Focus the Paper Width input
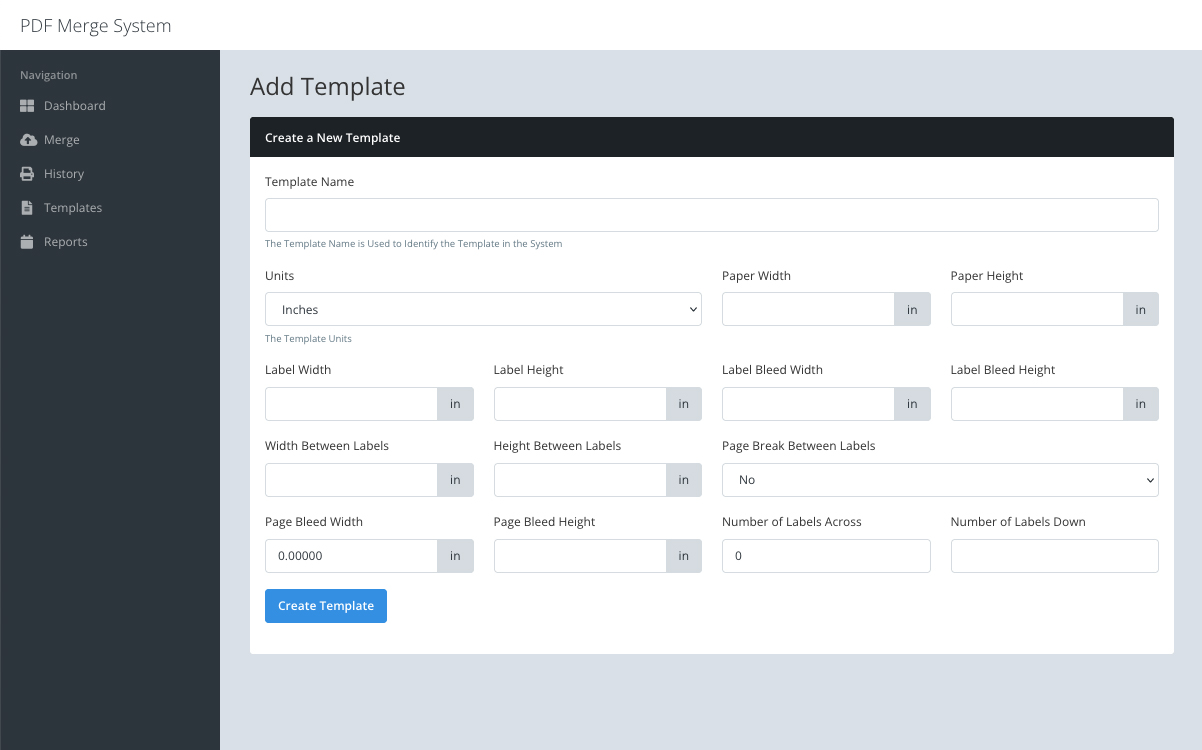The image size is (1202, 750). [808, 309]
